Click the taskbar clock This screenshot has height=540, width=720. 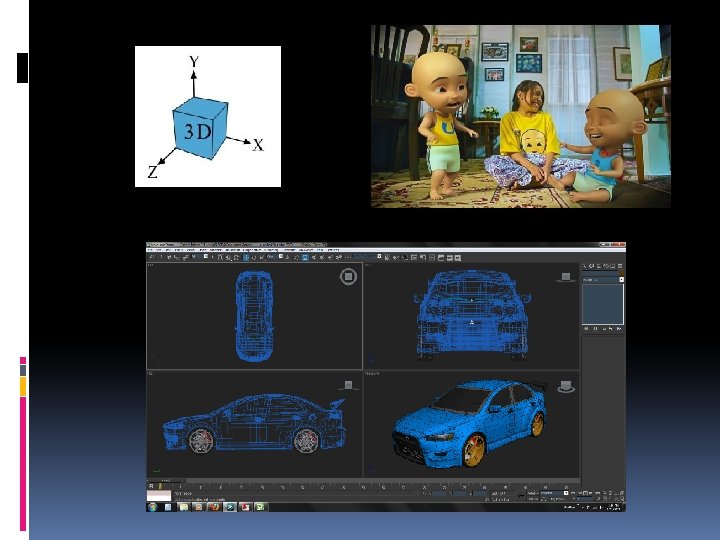[x=615, y=507]
